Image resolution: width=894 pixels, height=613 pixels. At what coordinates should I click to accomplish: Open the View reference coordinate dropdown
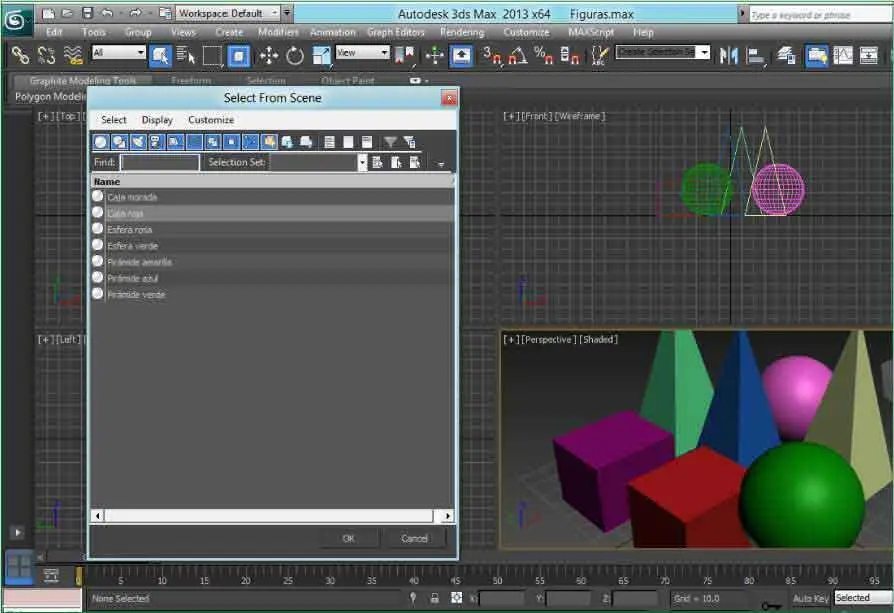(x=362, y=52)
